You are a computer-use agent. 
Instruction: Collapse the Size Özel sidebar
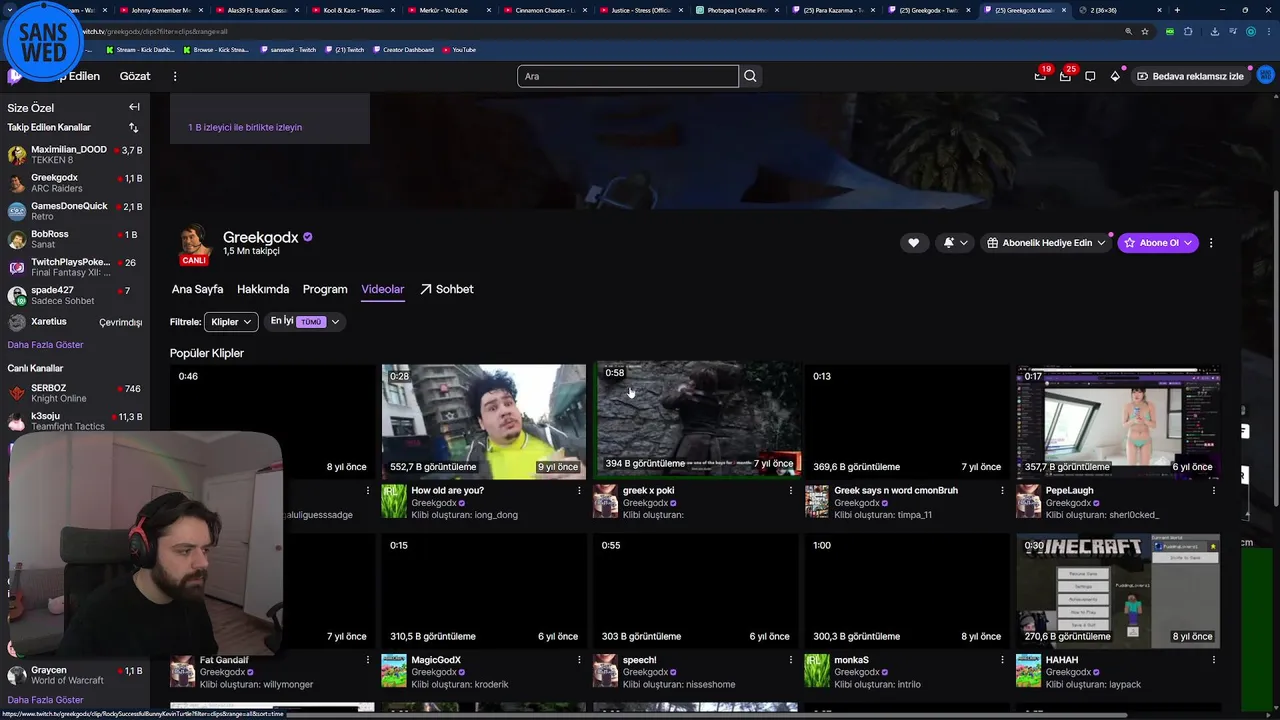pyautogui.click(x=134, y=107)
